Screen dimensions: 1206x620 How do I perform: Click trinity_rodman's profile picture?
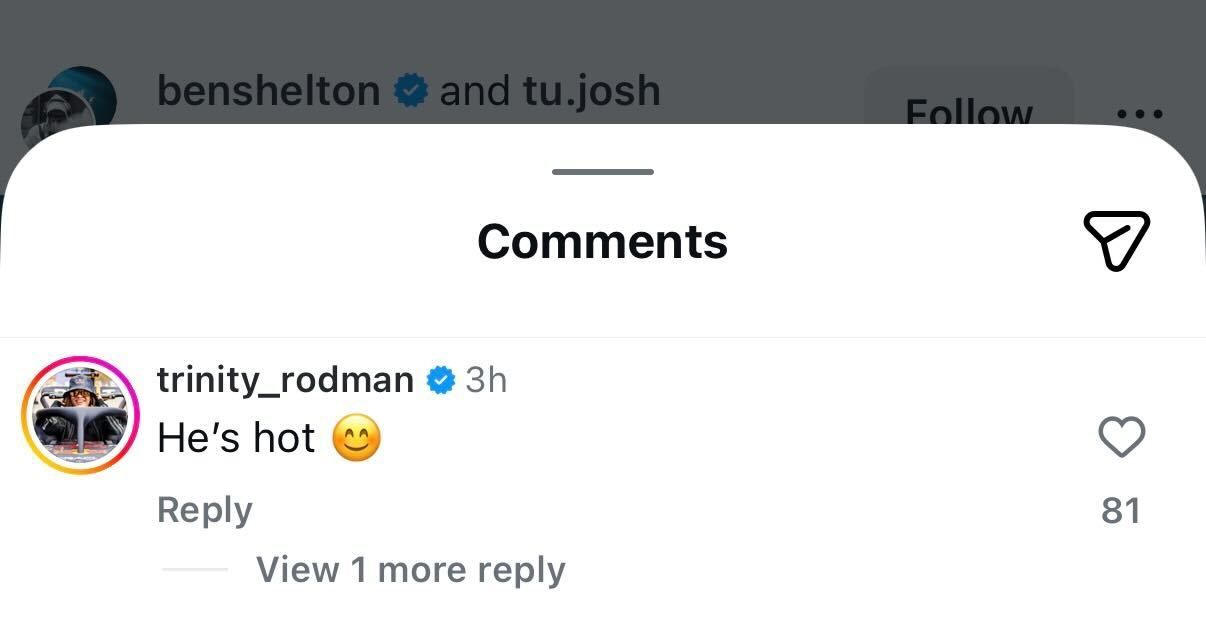pyautogui.click(x=79, y=415)
